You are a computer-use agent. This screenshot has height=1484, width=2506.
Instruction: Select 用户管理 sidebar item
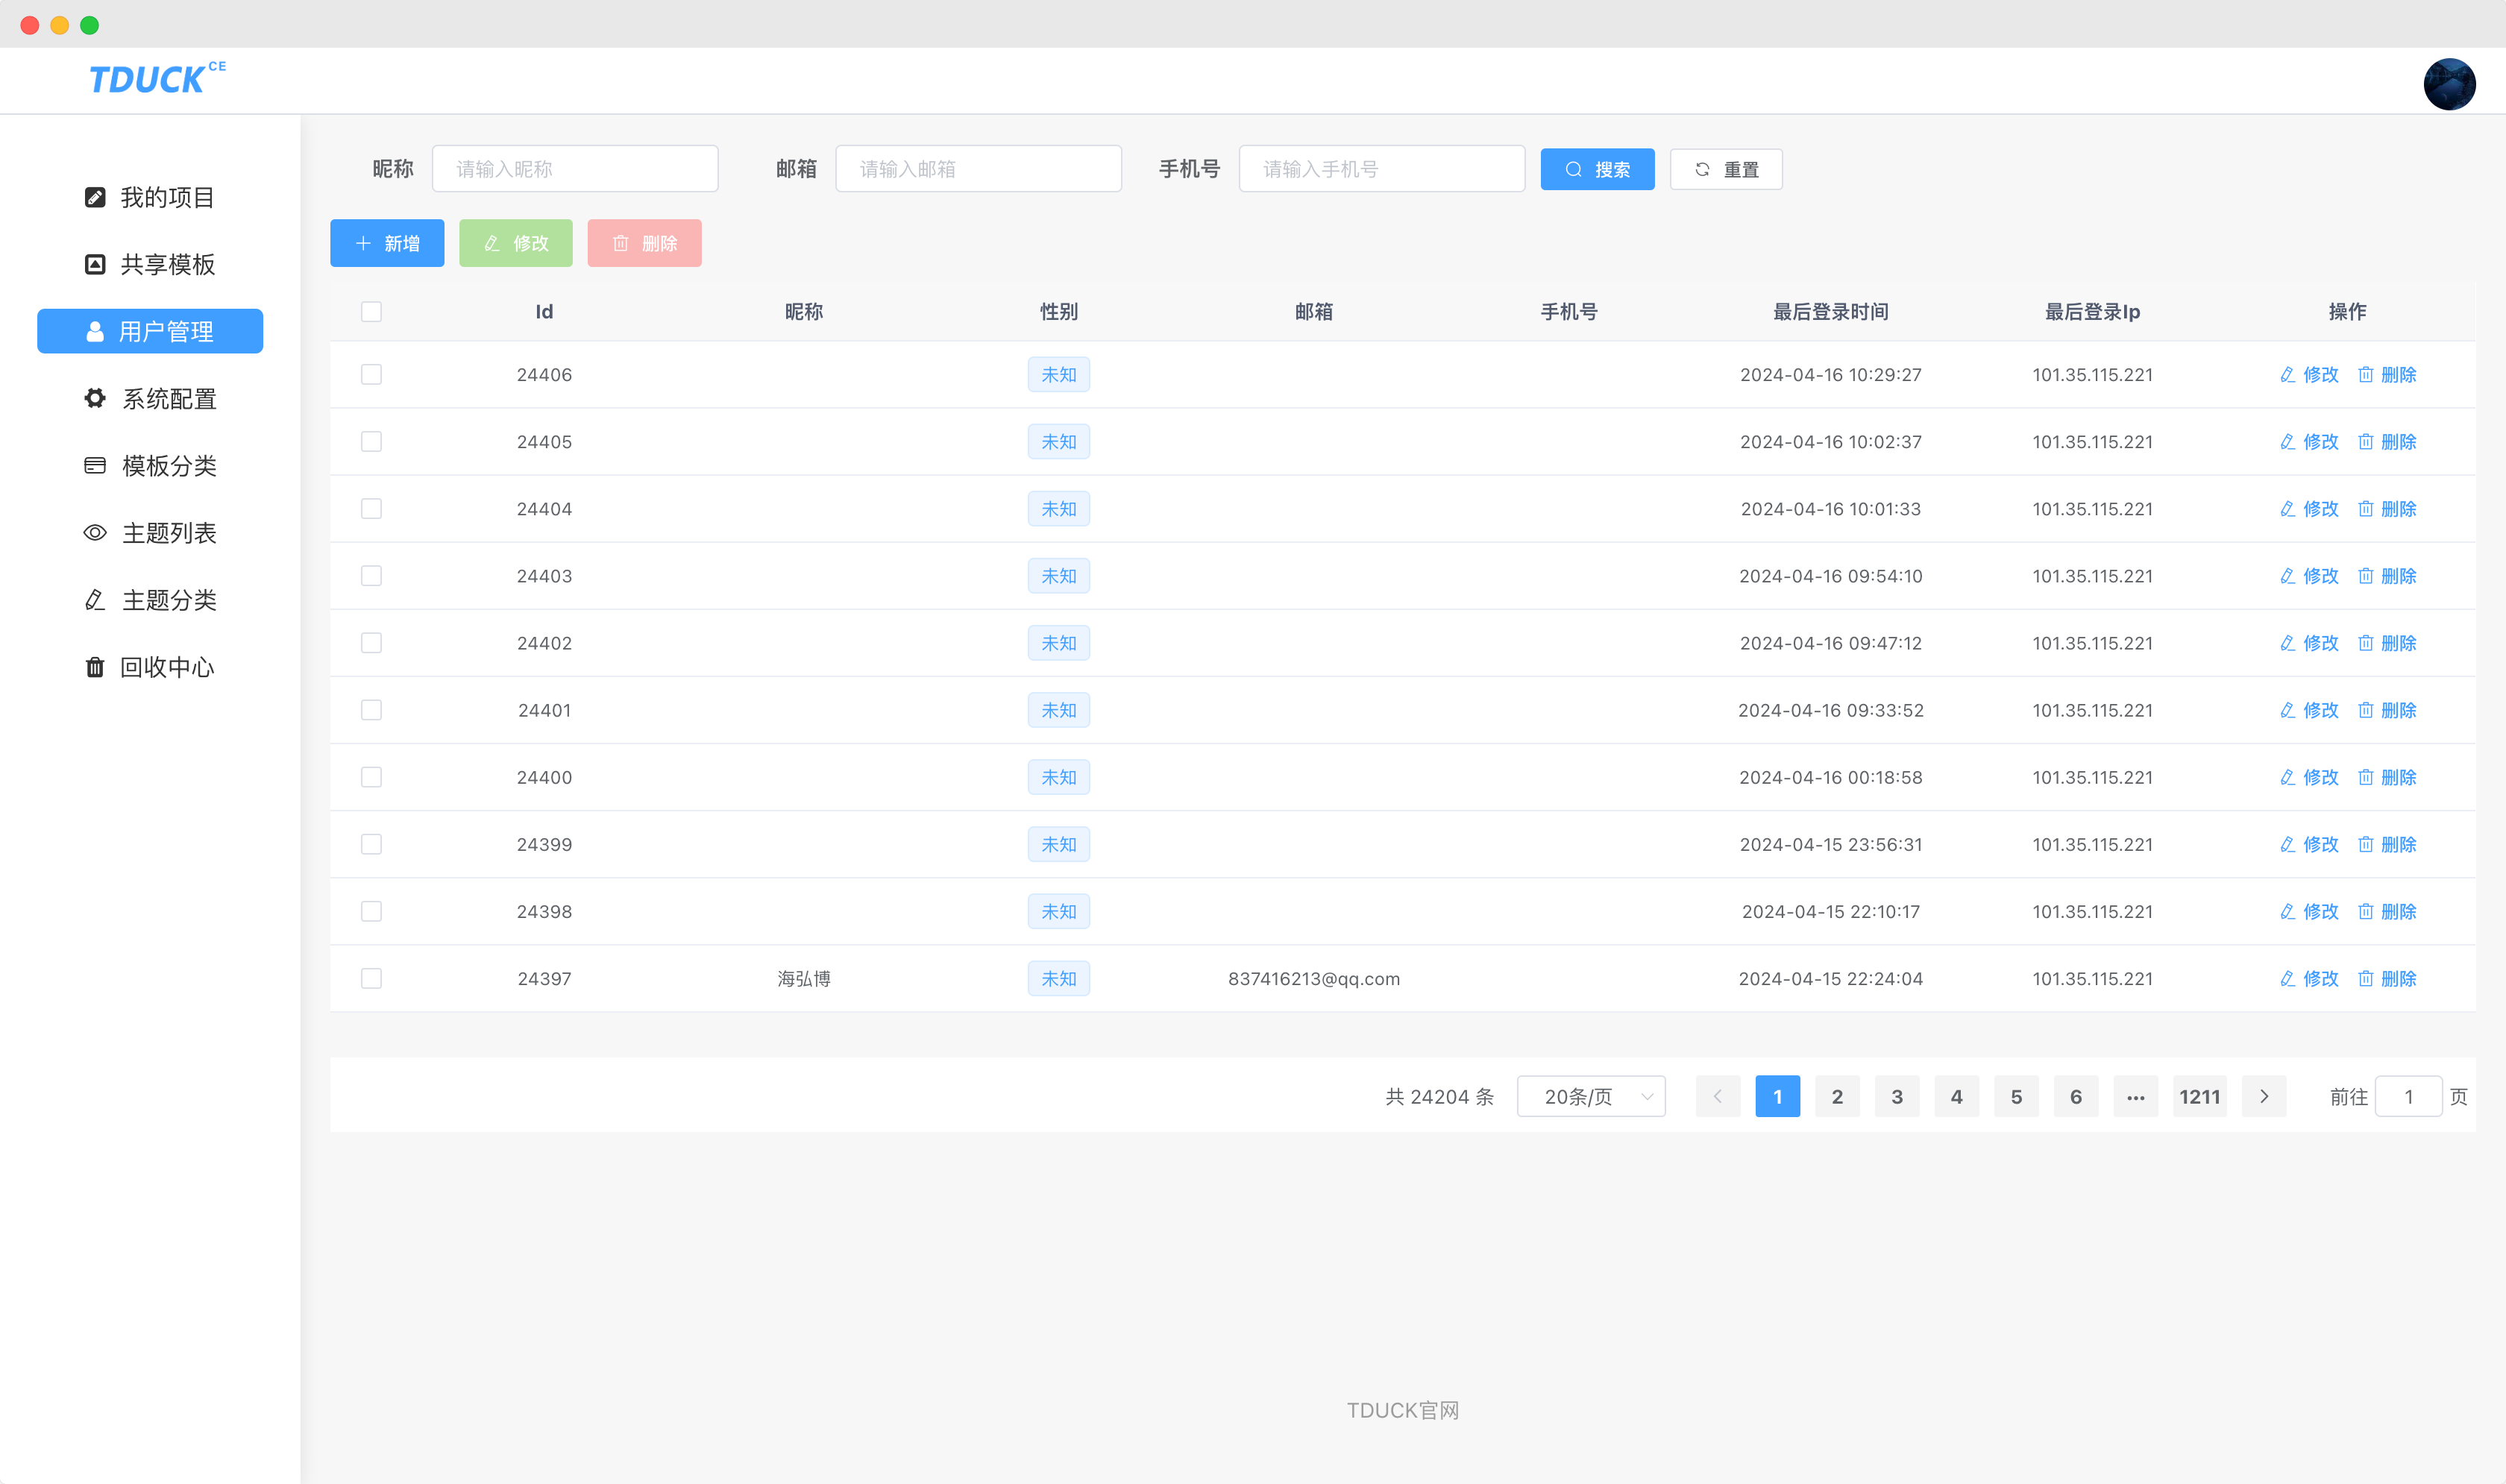tap(150, 331)
